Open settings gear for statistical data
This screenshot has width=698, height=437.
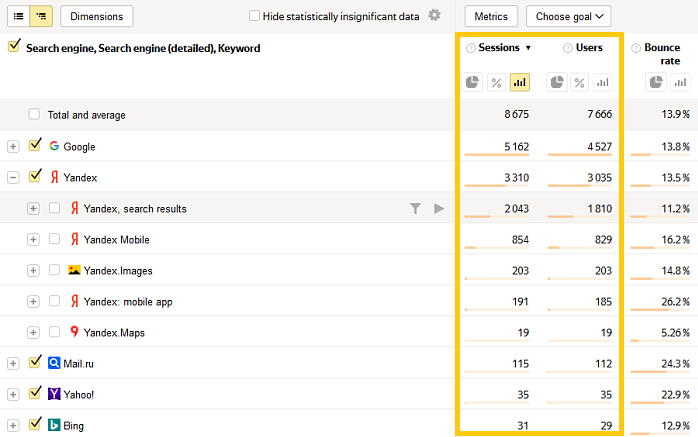[x=434, y=15]
